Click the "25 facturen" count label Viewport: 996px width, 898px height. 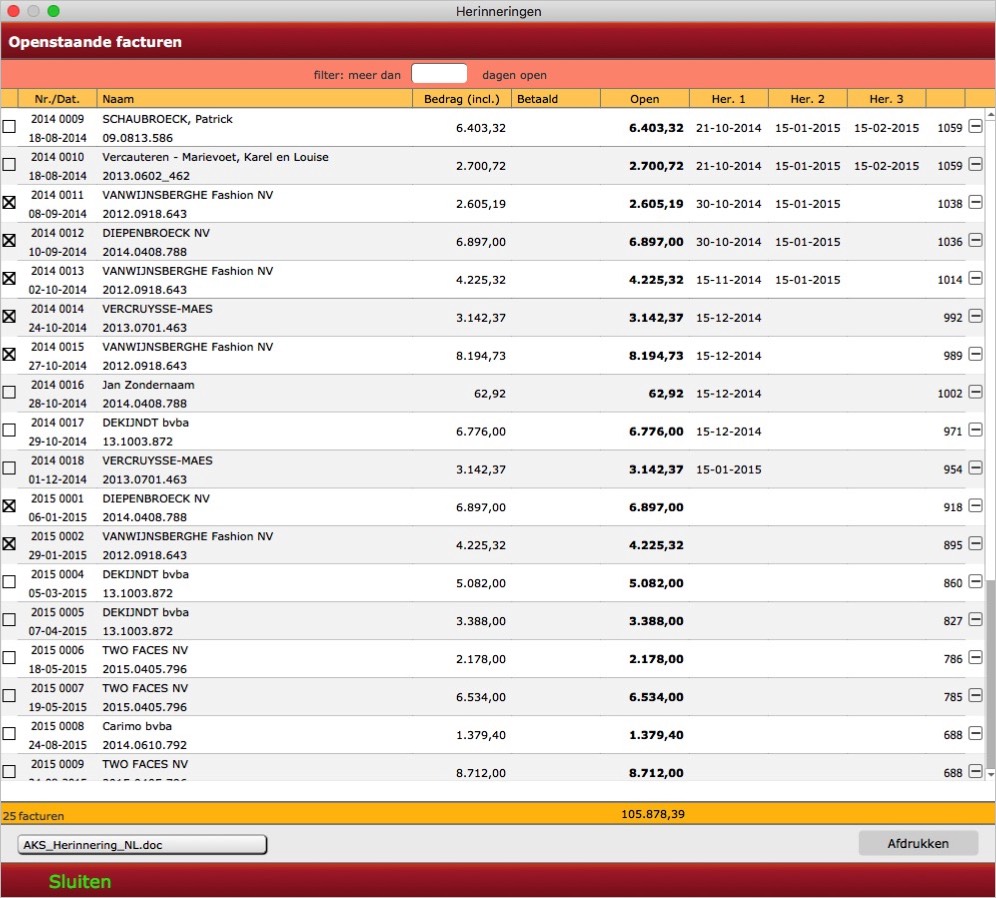(34, 816)
